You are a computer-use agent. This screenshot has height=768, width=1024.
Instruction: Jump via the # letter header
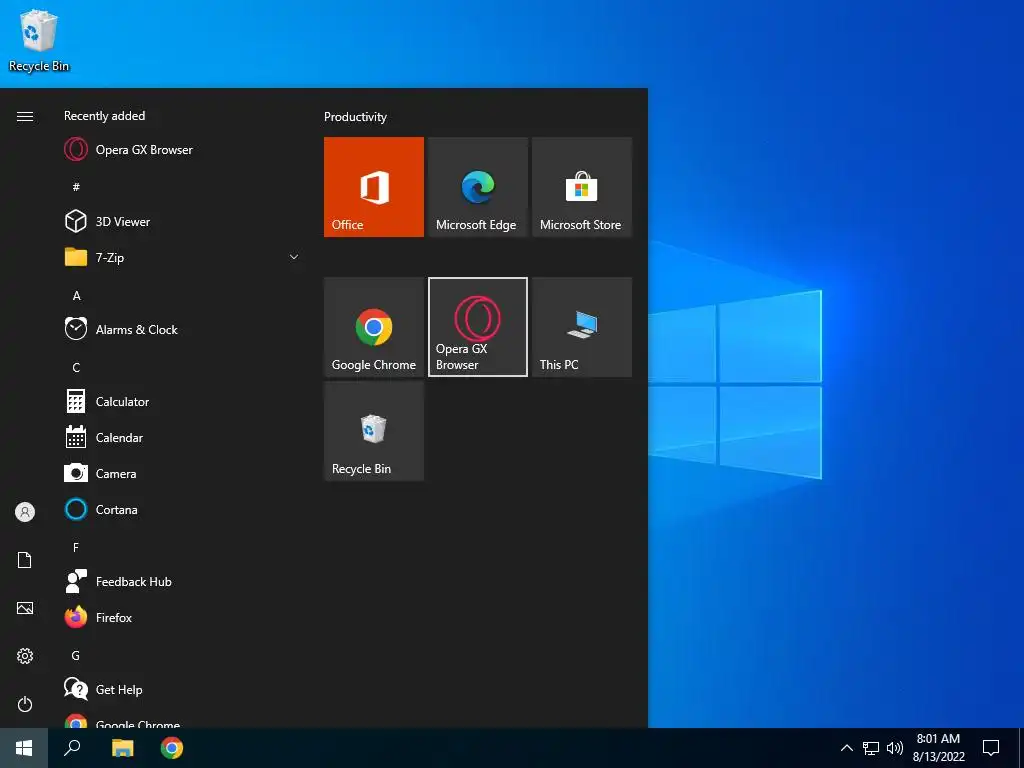pyautogui.click(x=76, y=187)
